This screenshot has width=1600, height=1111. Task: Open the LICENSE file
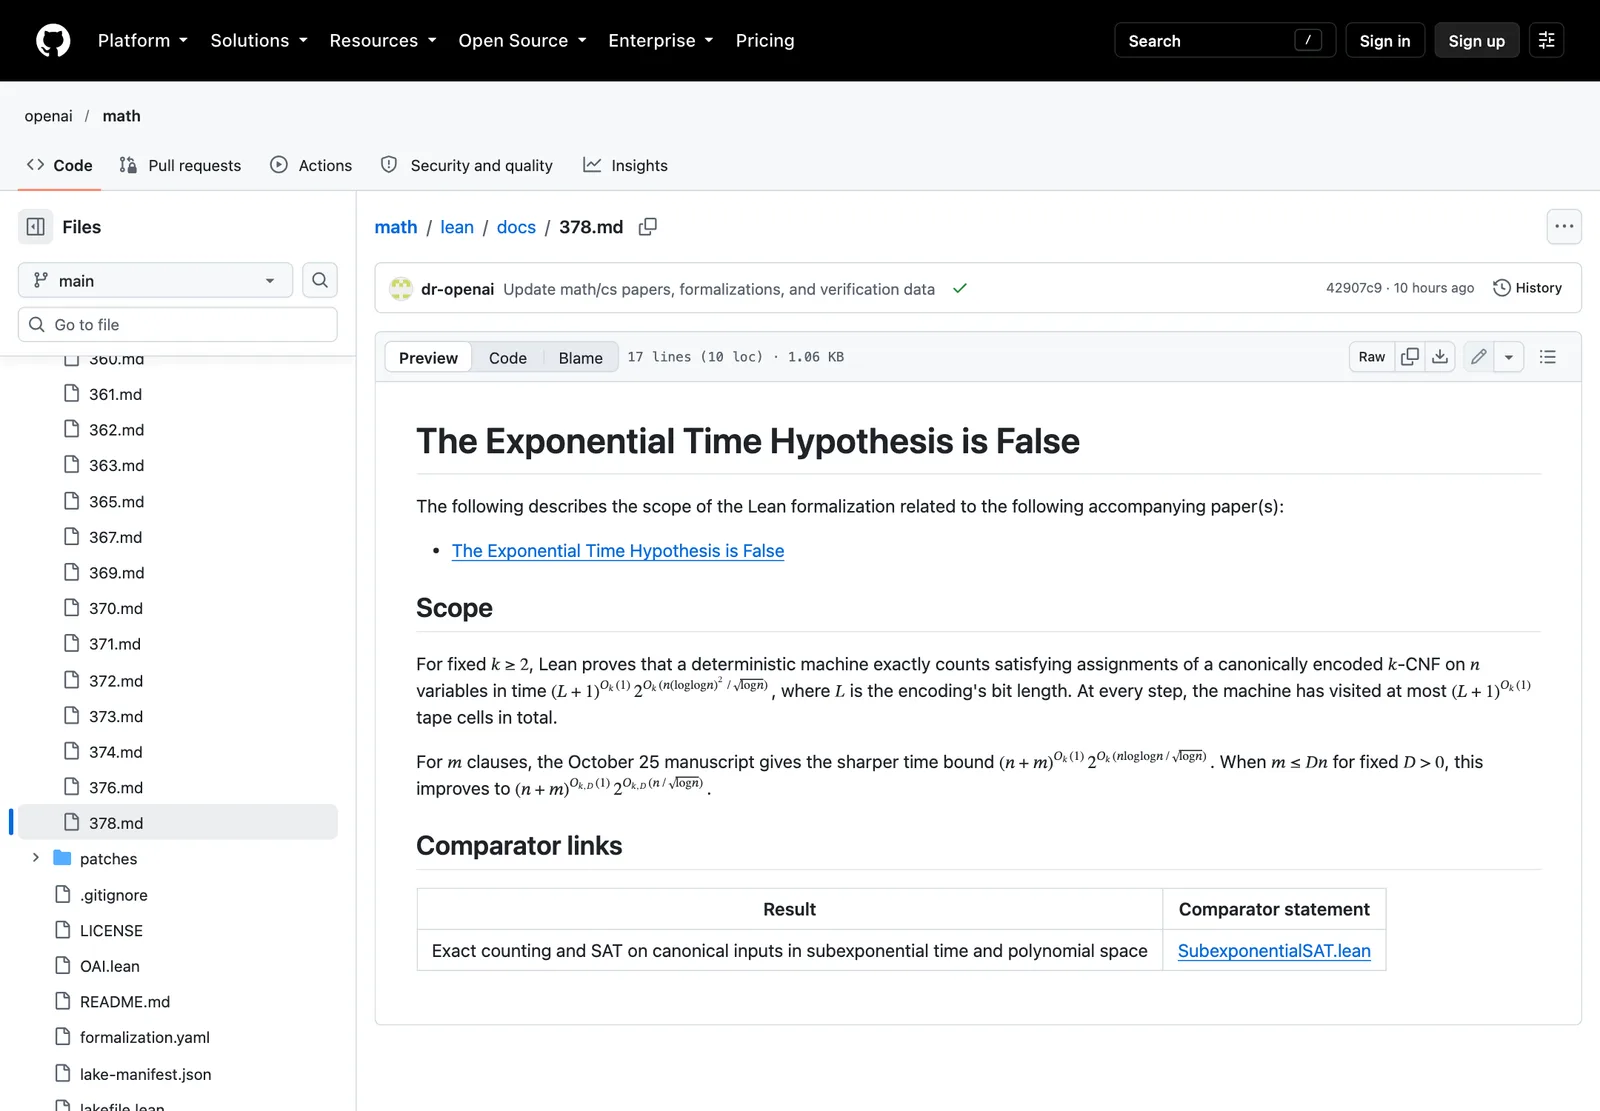point(111,931)
